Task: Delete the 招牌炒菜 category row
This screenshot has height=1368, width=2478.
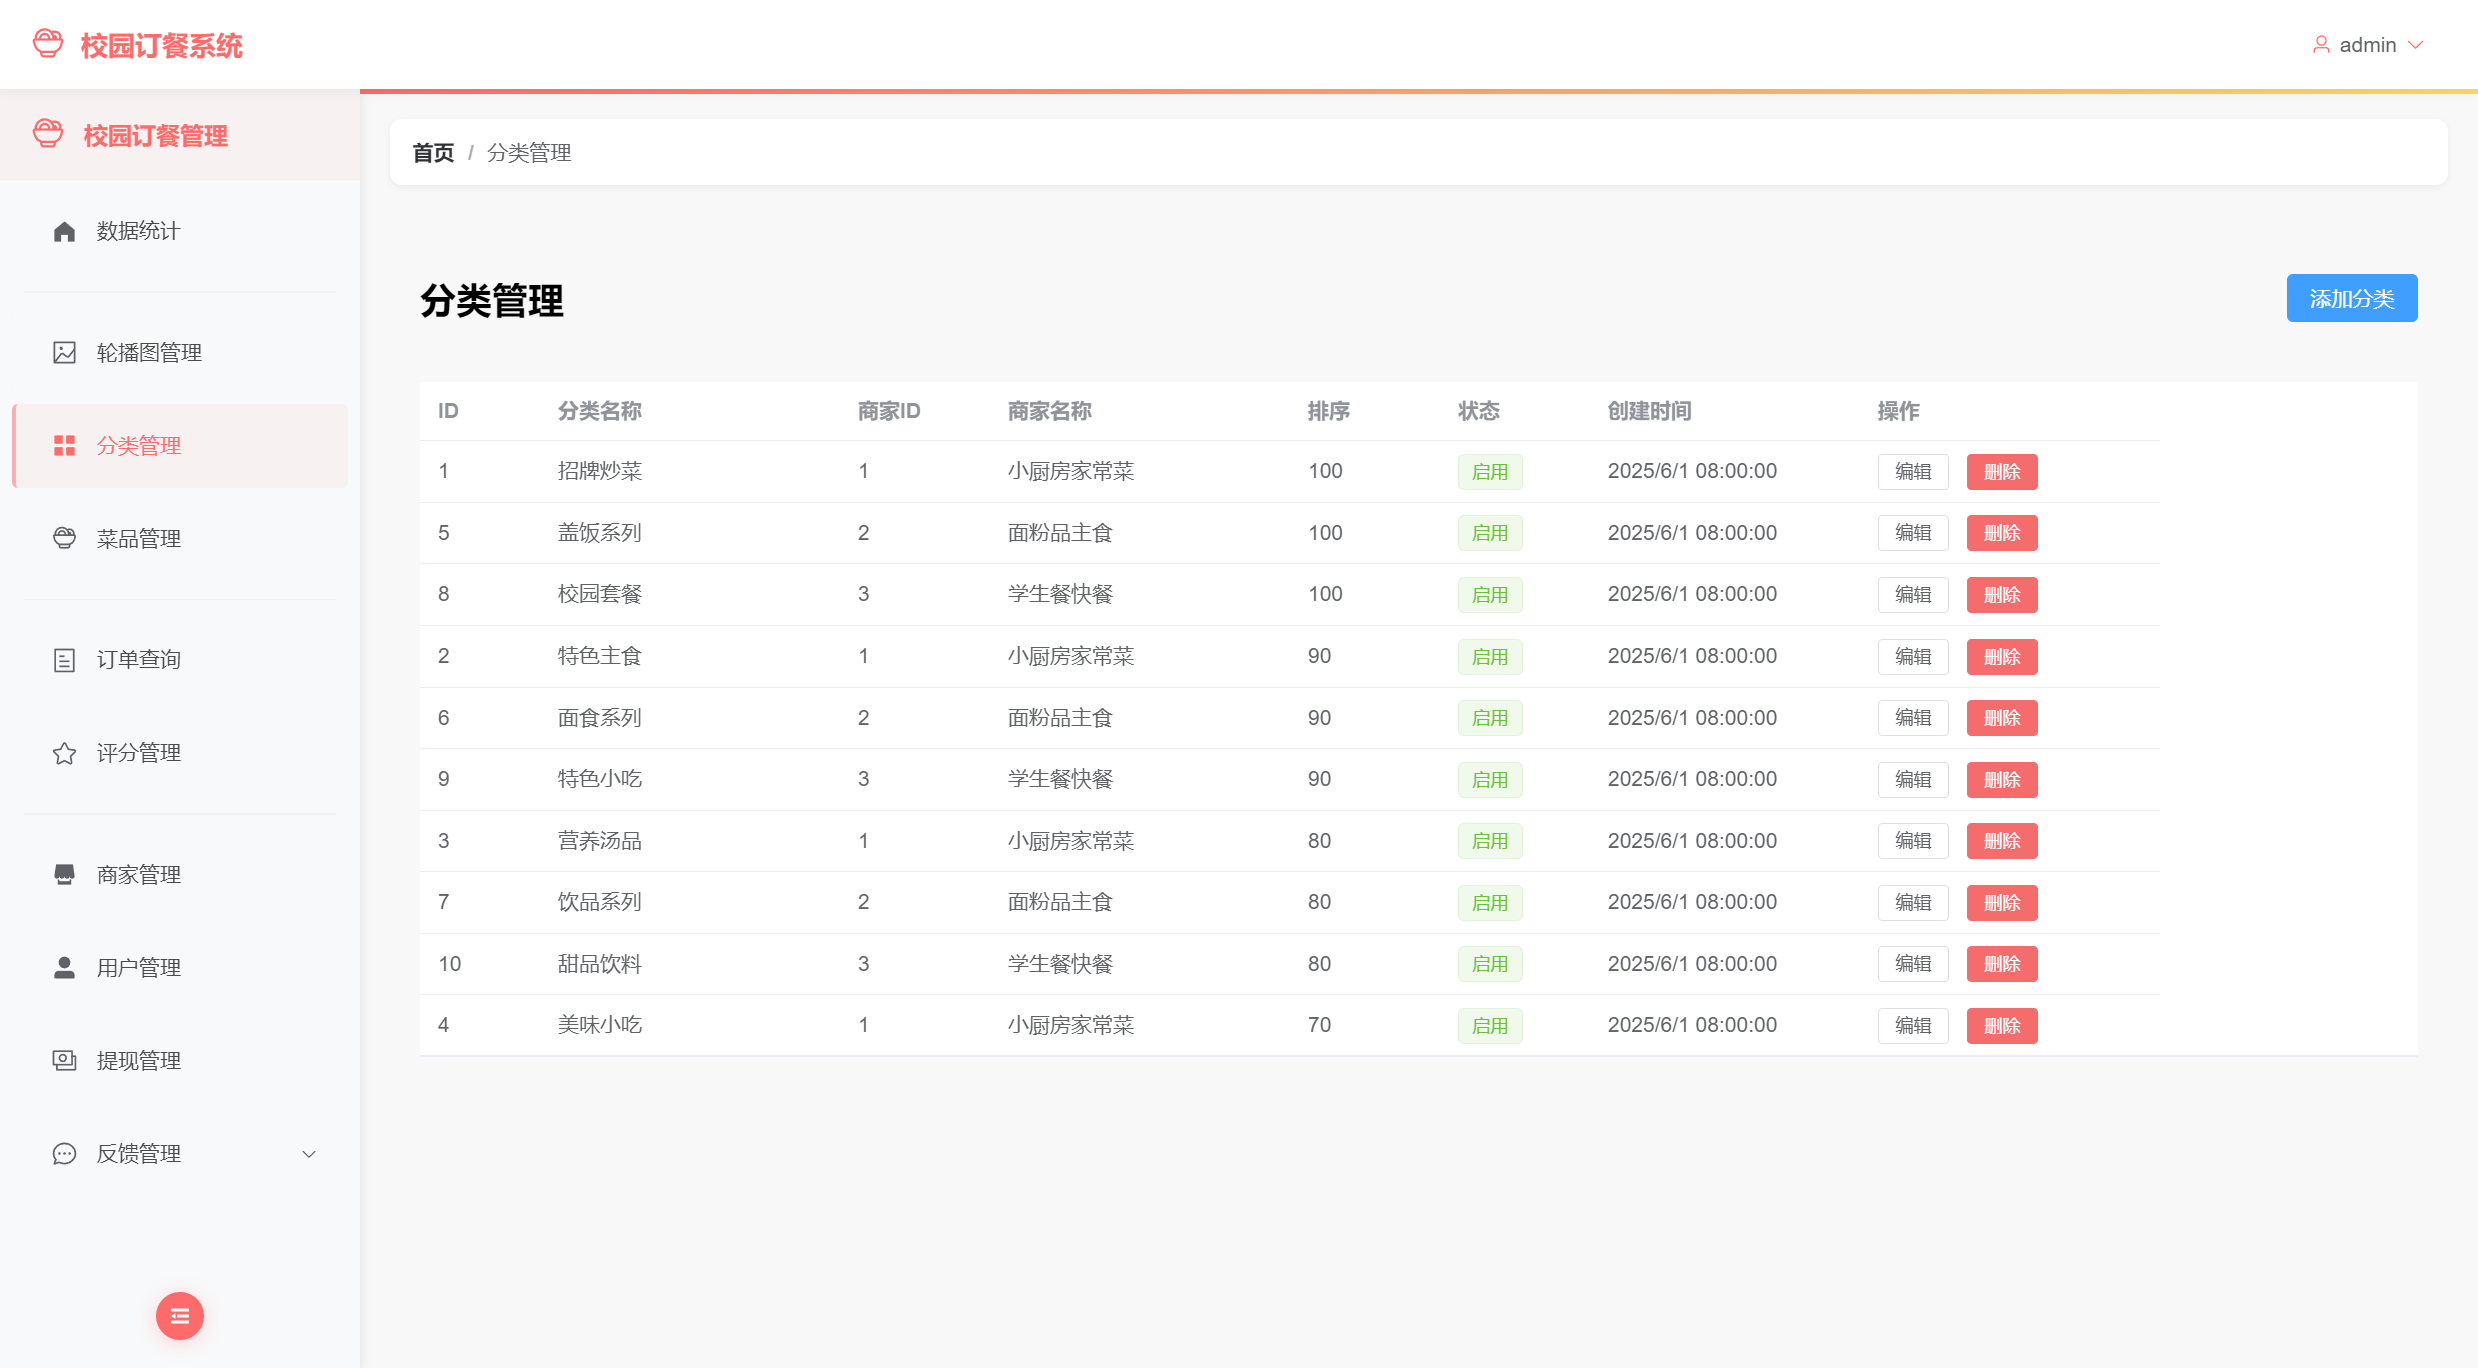Action: [x=2001, y=472]
